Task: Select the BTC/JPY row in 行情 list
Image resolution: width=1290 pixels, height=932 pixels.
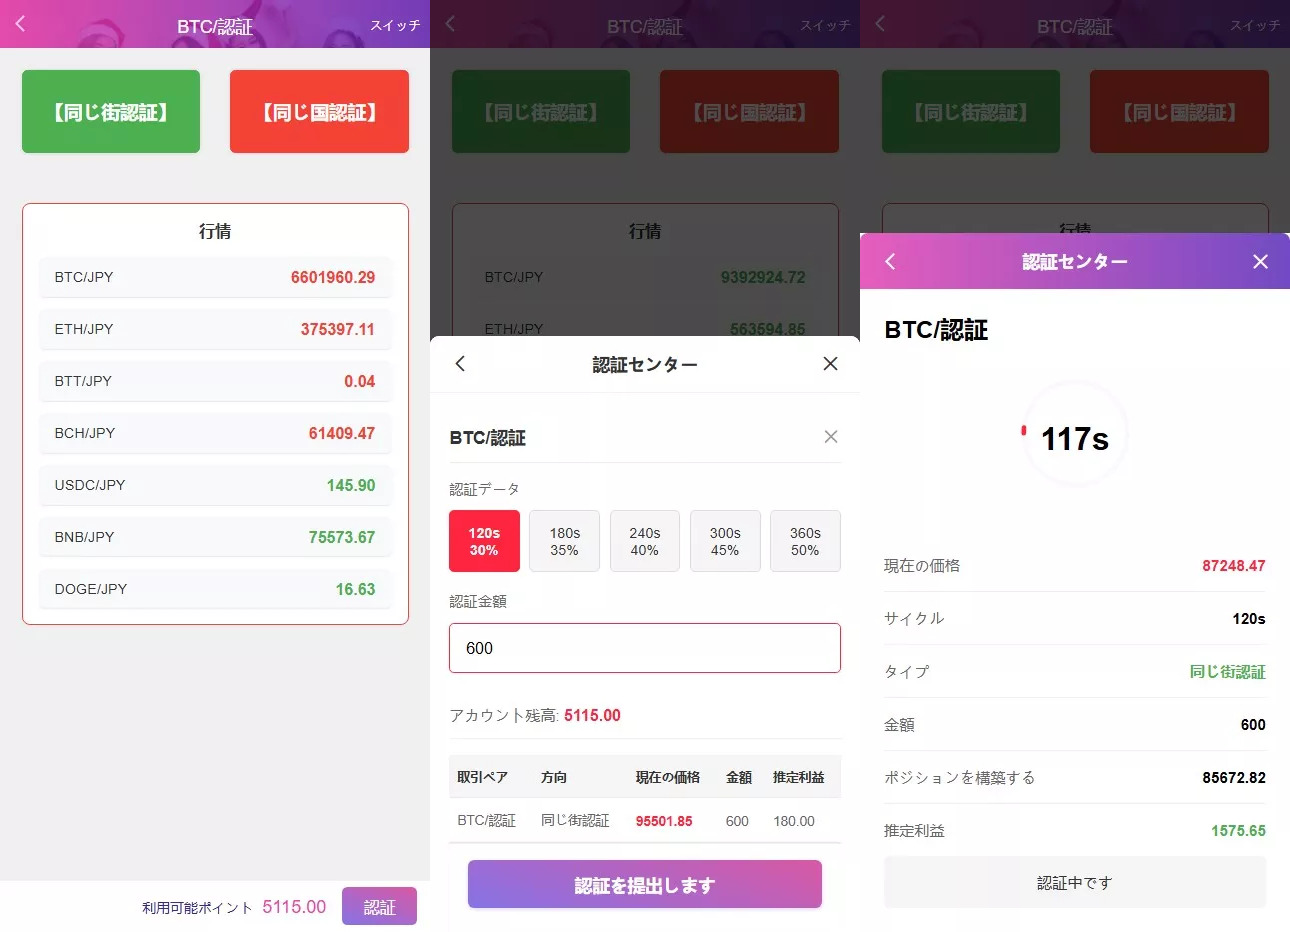Action: pos(215,277)
